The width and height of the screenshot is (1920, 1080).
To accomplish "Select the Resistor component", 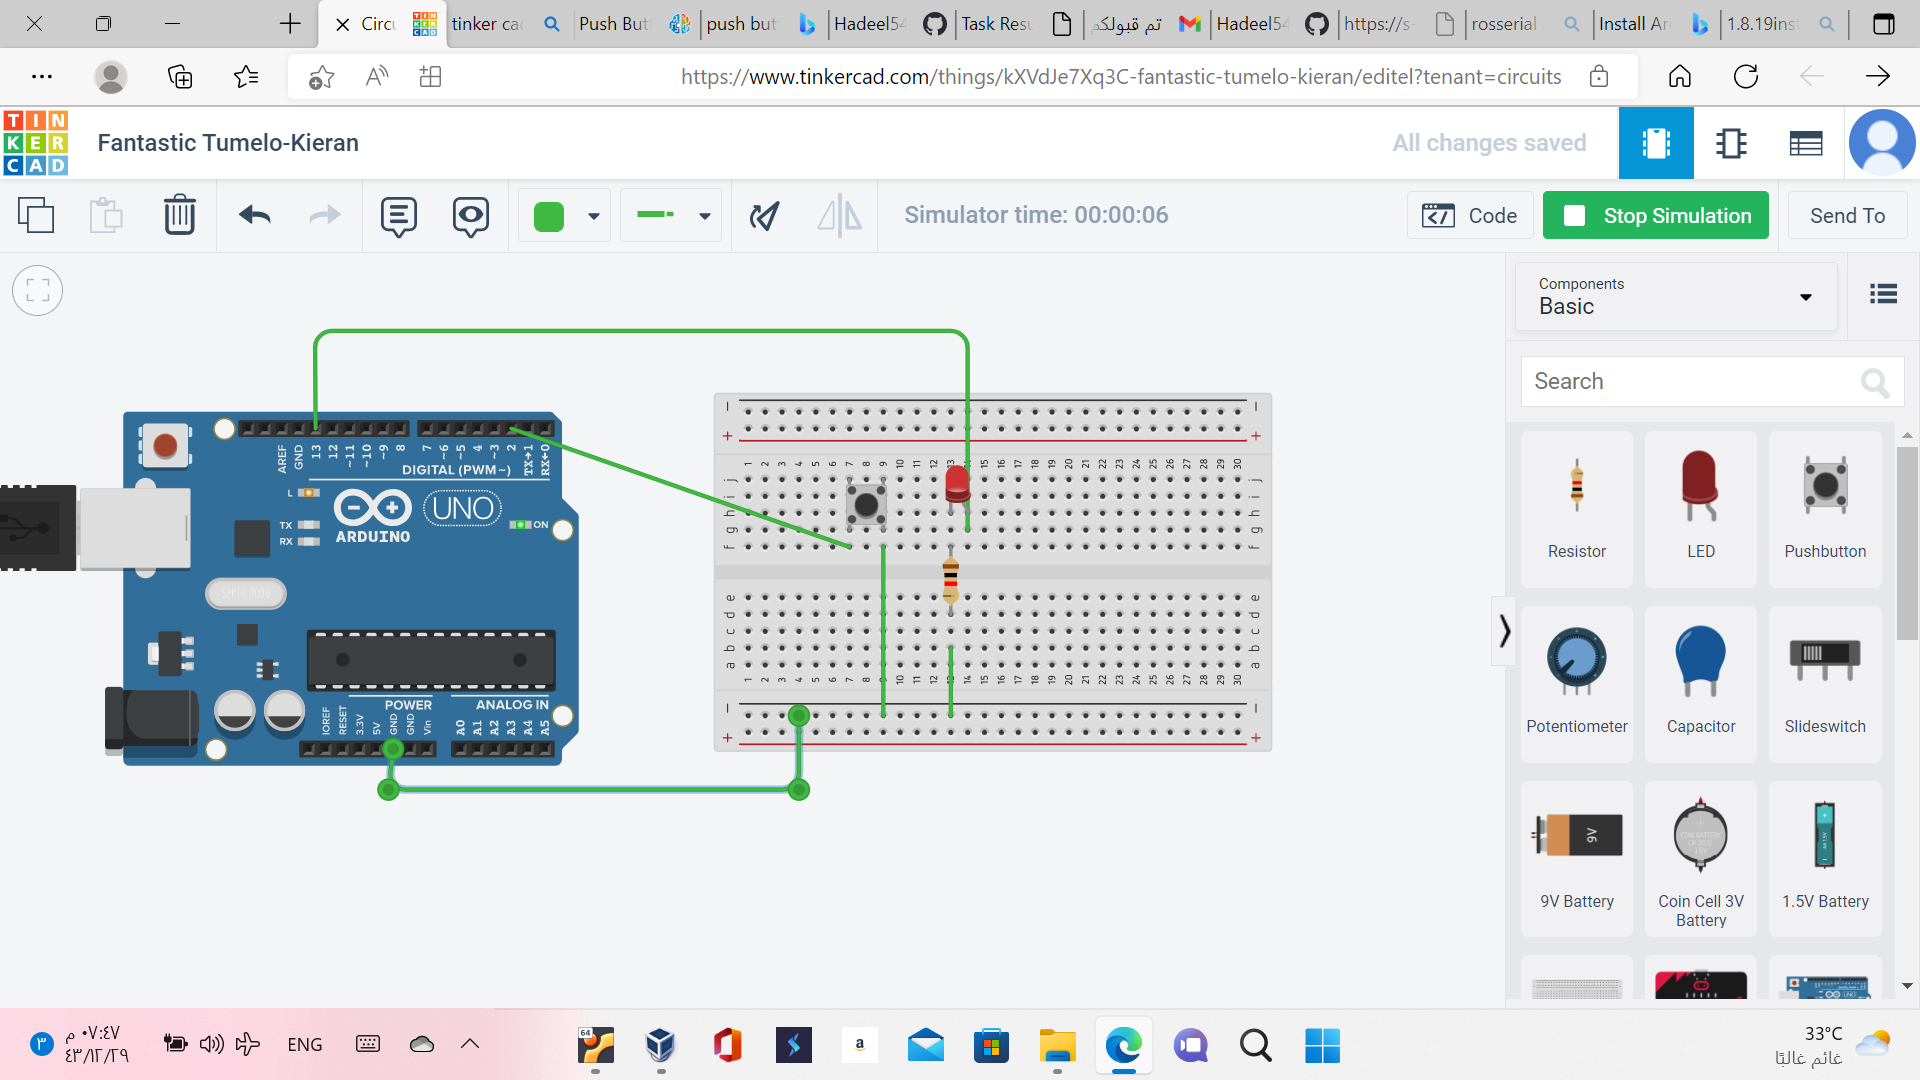I will (1577, 509).
